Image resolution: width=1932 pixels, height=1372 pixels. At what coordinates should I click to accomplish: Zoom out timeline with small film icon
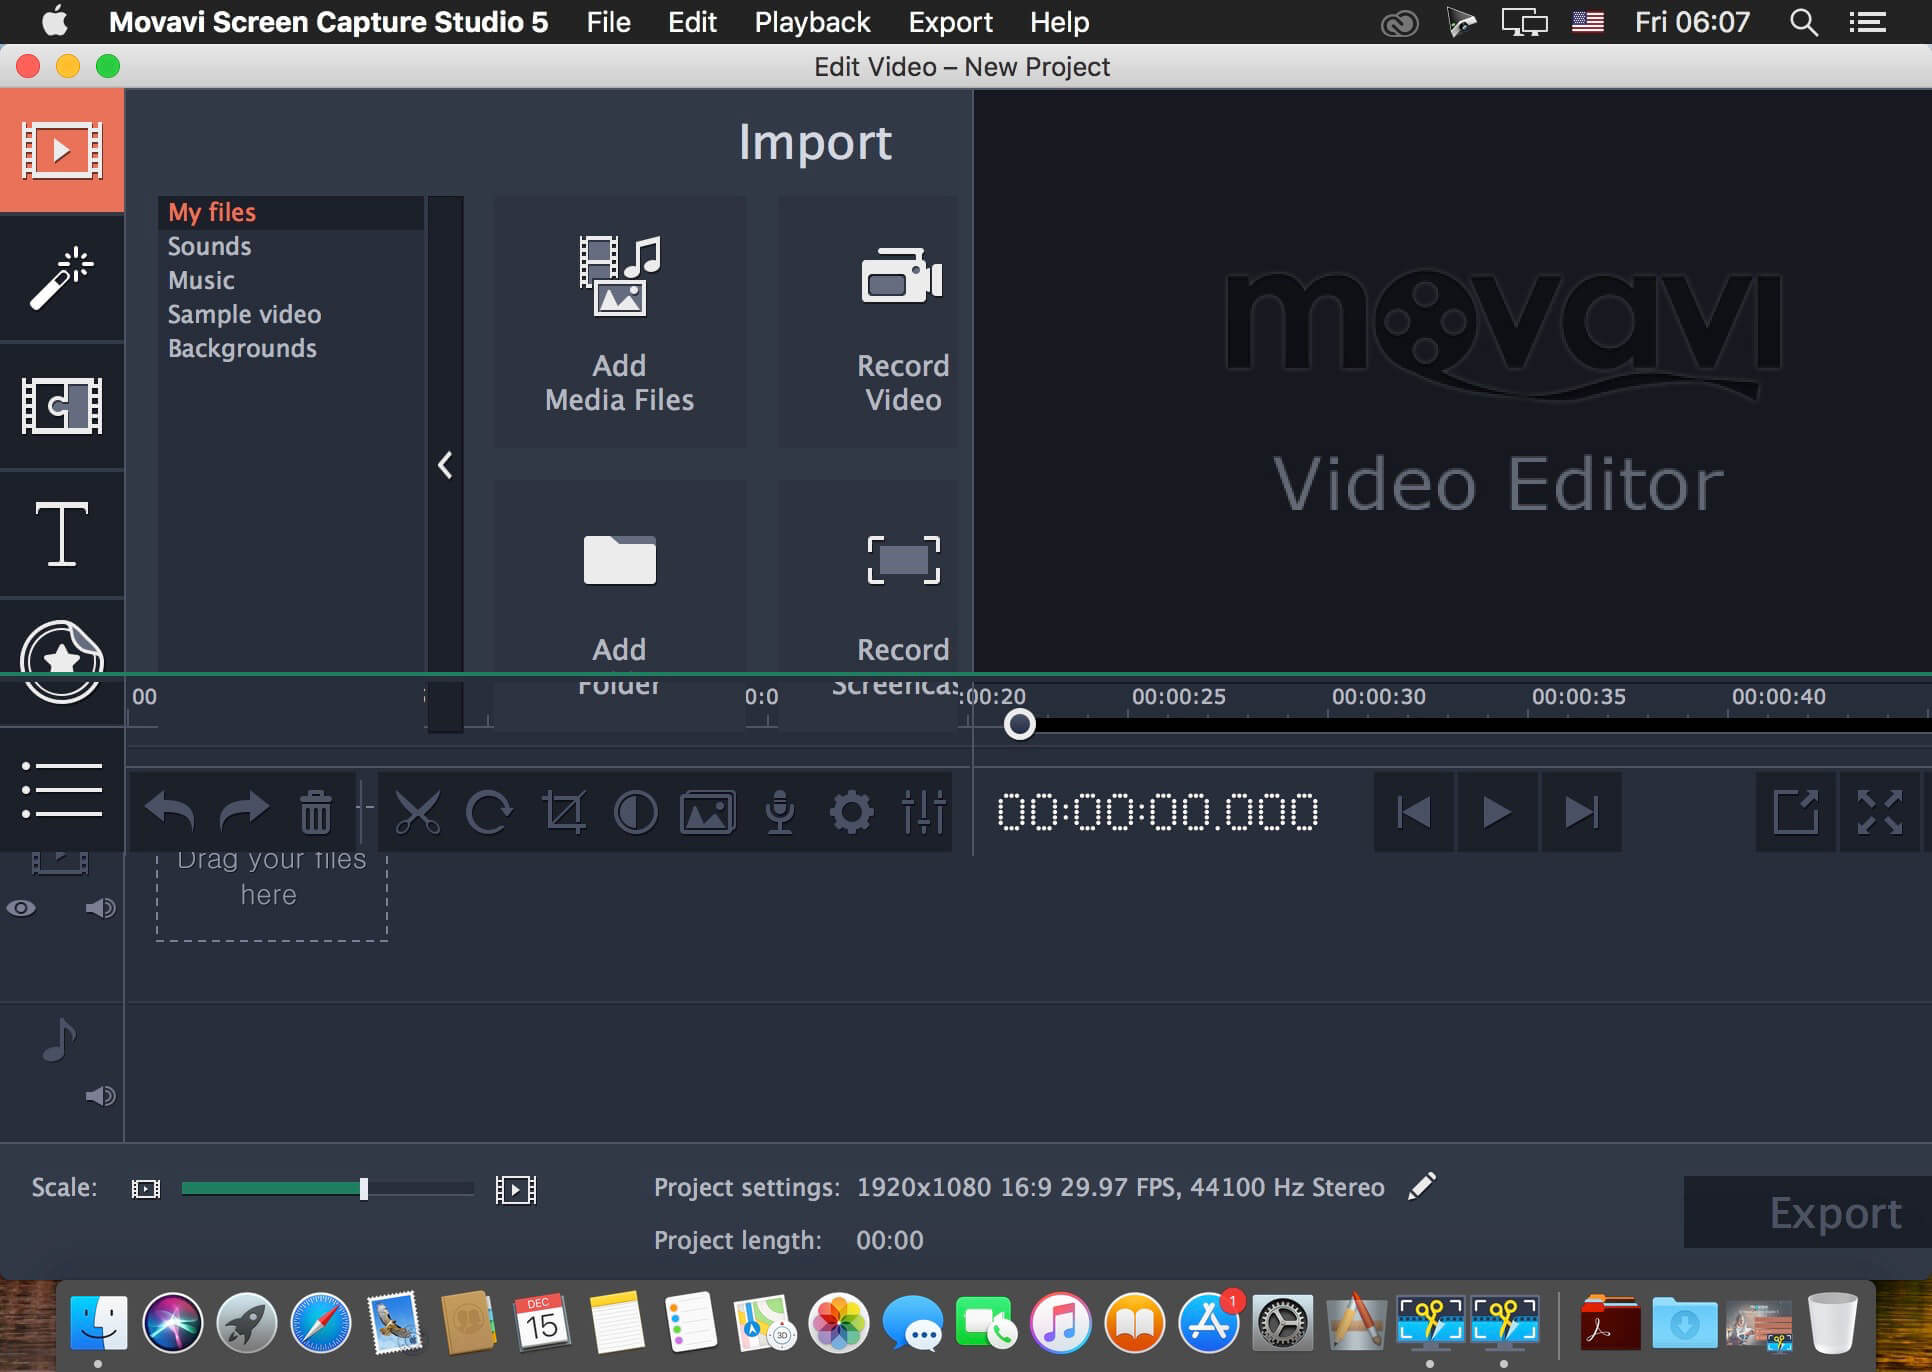[146, 1189]
